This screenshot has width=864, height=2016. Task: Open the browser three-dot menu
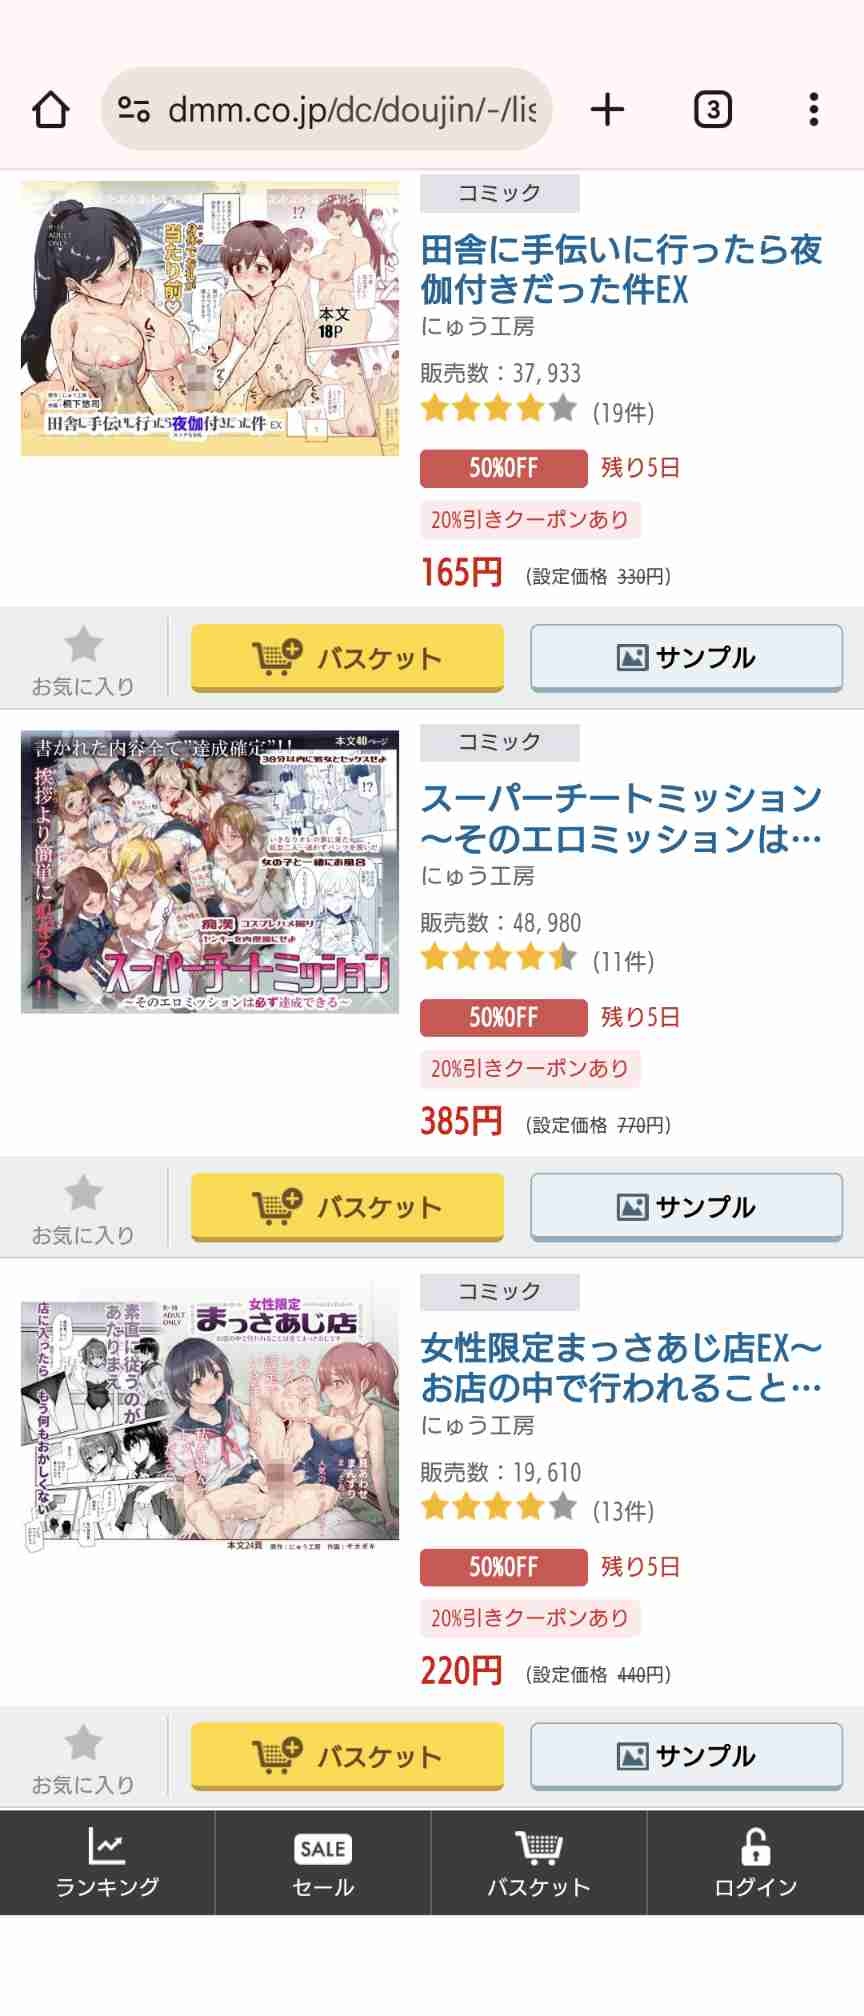[814, 110]
